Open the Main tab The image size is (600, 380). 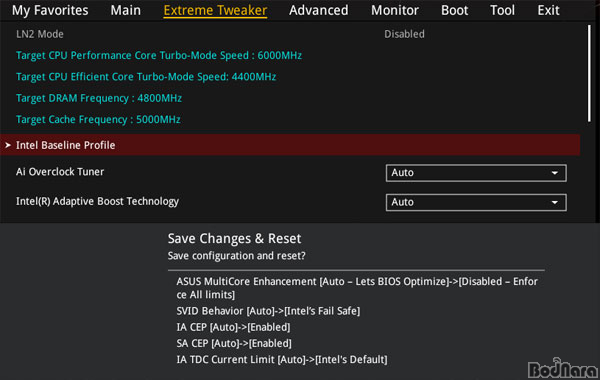(126, 10)
